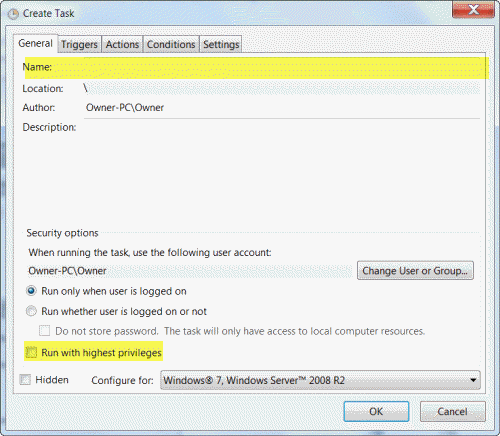The image size is (500, 436).
Task: Close the Create Task dialog
Action: [x=473, y=10]
